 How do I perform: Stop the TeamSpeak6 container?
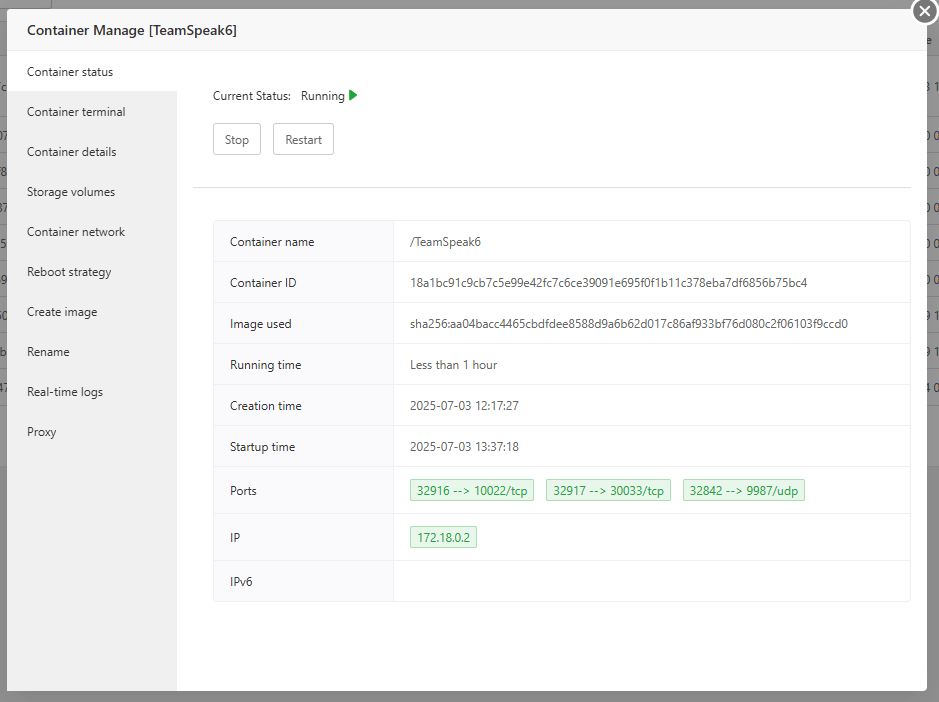[x=237, y=139]
